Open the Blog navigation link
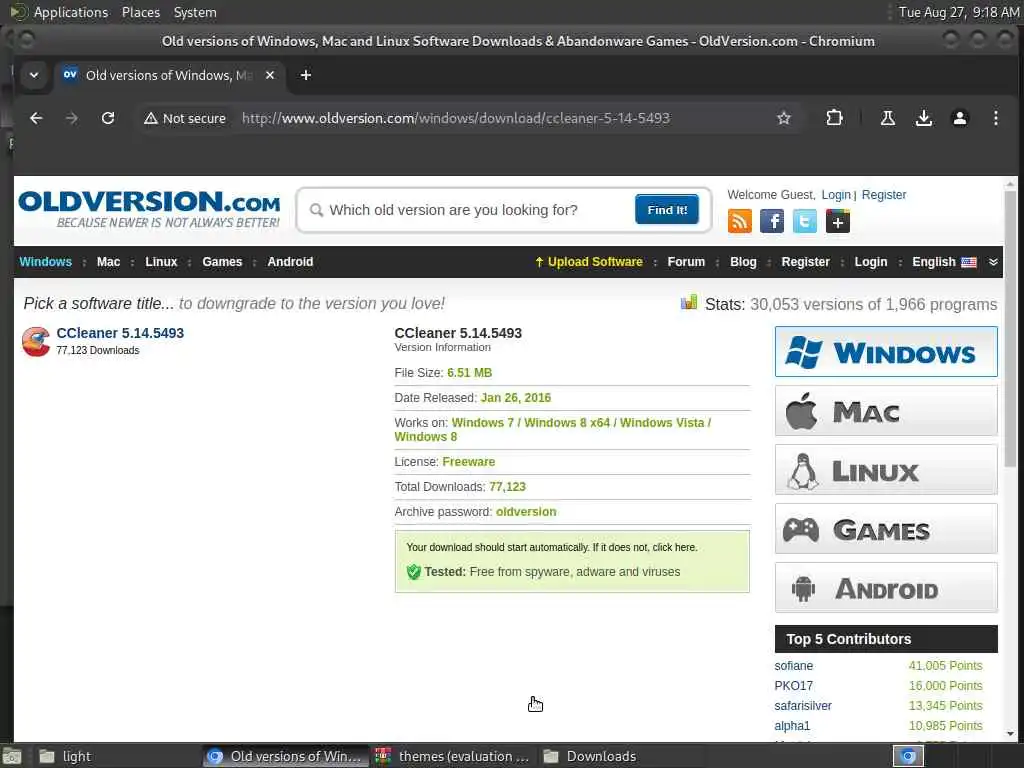This screenshot has height=768, width=1024. 743,262
